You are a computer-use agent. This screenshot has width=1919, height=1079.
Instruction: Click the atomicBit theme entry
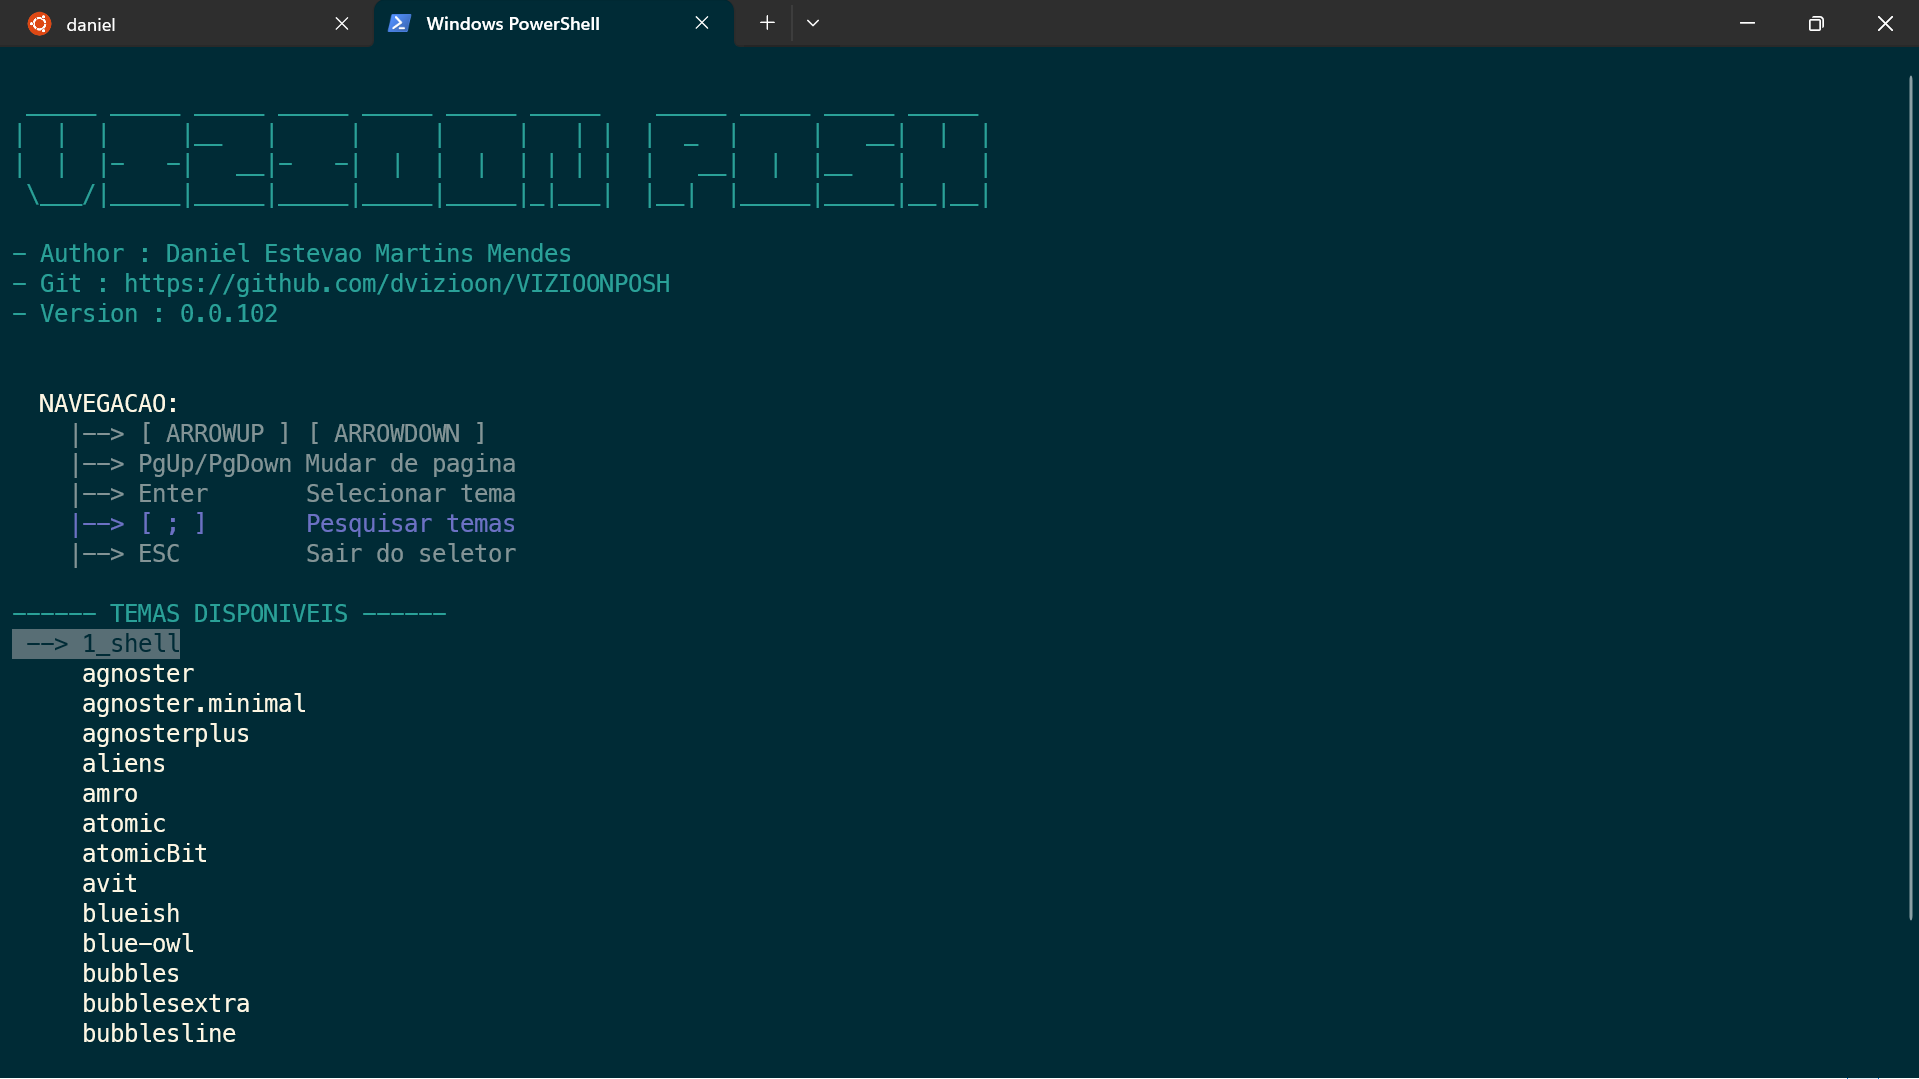(x=145, y=854)
